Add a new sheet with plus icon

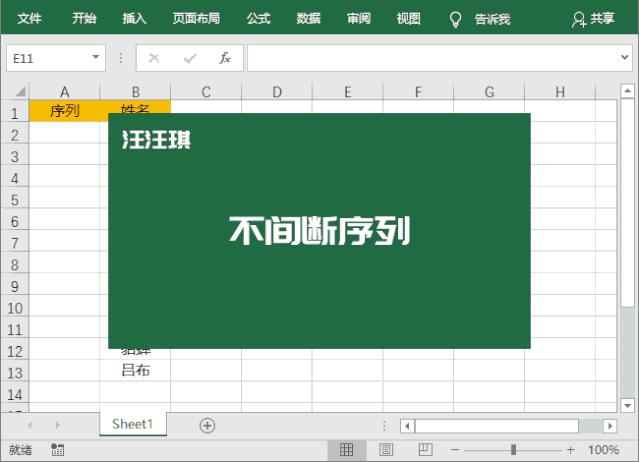pos(207,425)
